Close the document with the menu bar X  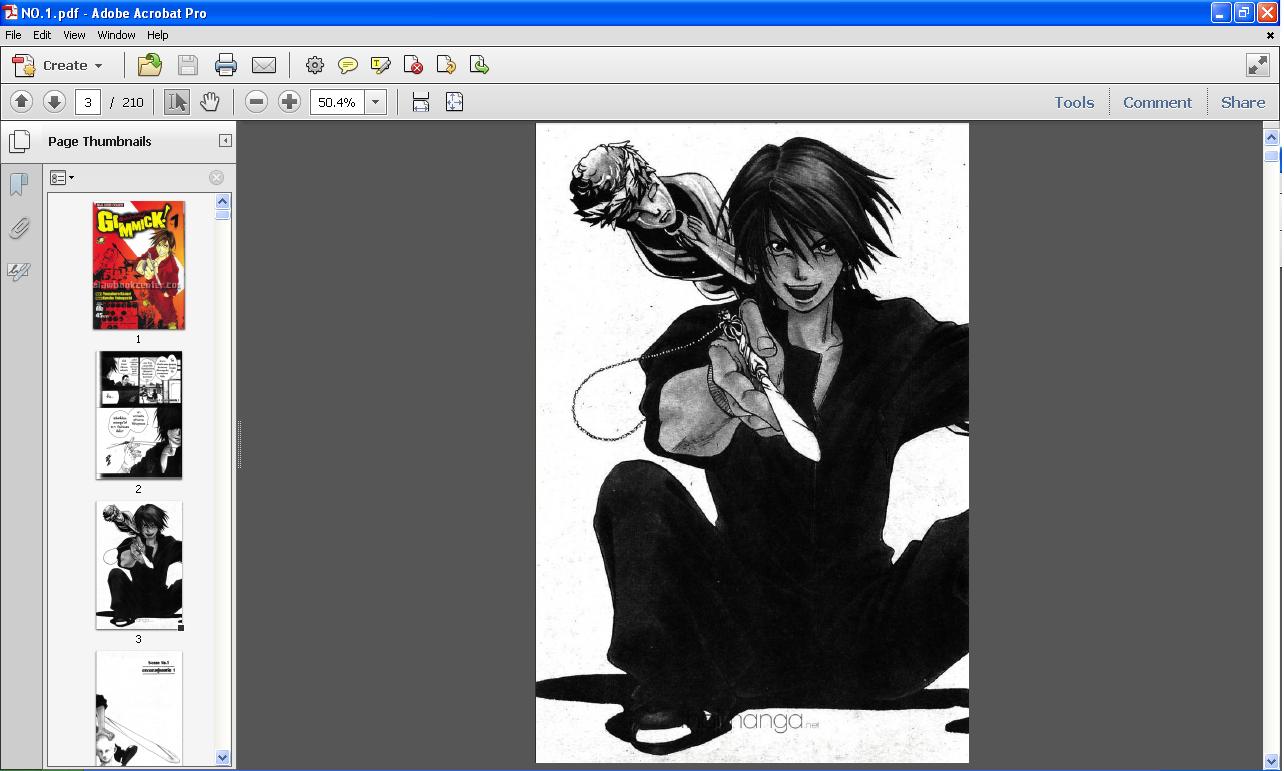point(1270,35)
